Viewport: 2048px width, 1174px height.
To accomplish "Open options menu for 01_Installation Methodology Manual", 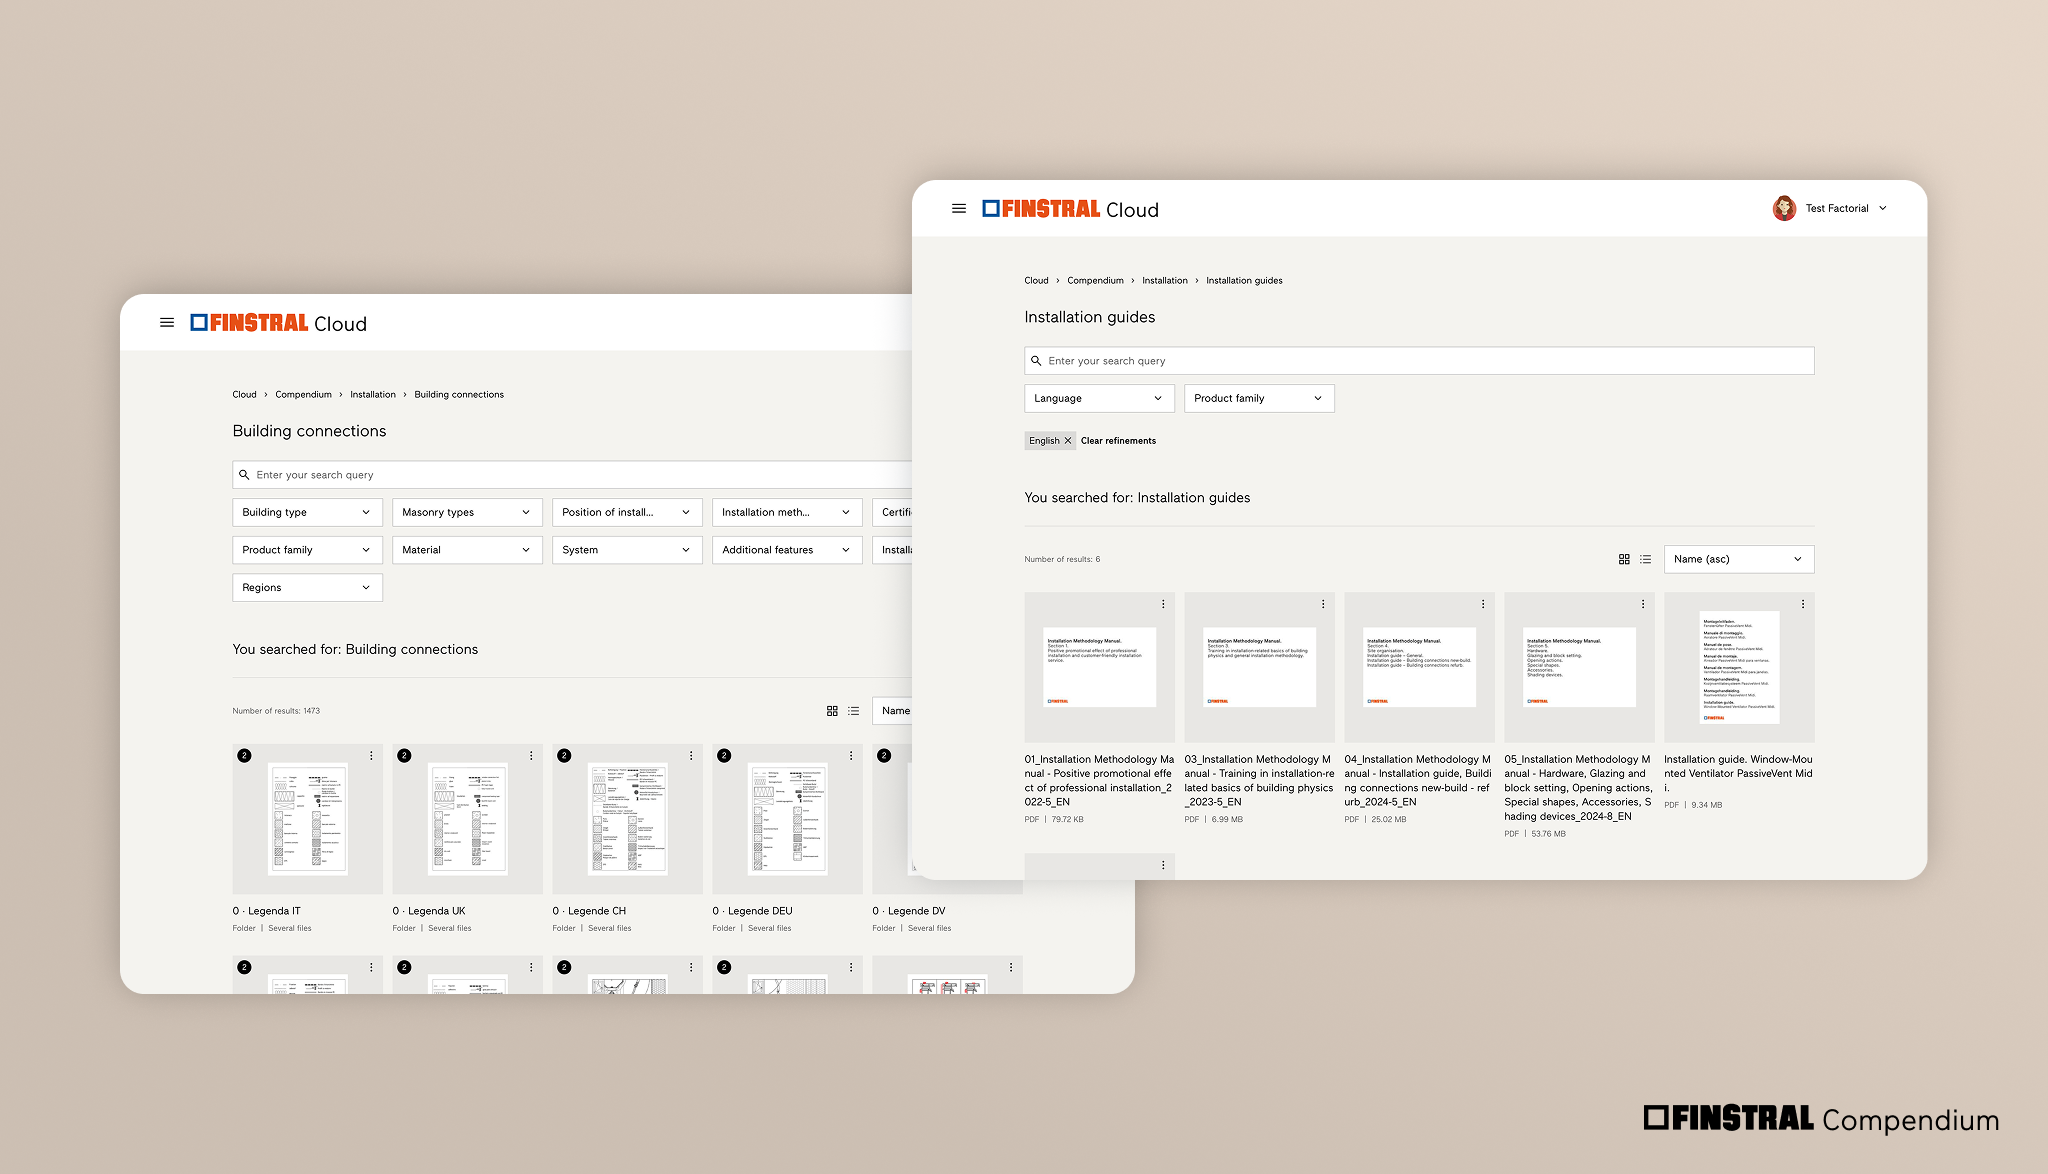I will 1163,604.
